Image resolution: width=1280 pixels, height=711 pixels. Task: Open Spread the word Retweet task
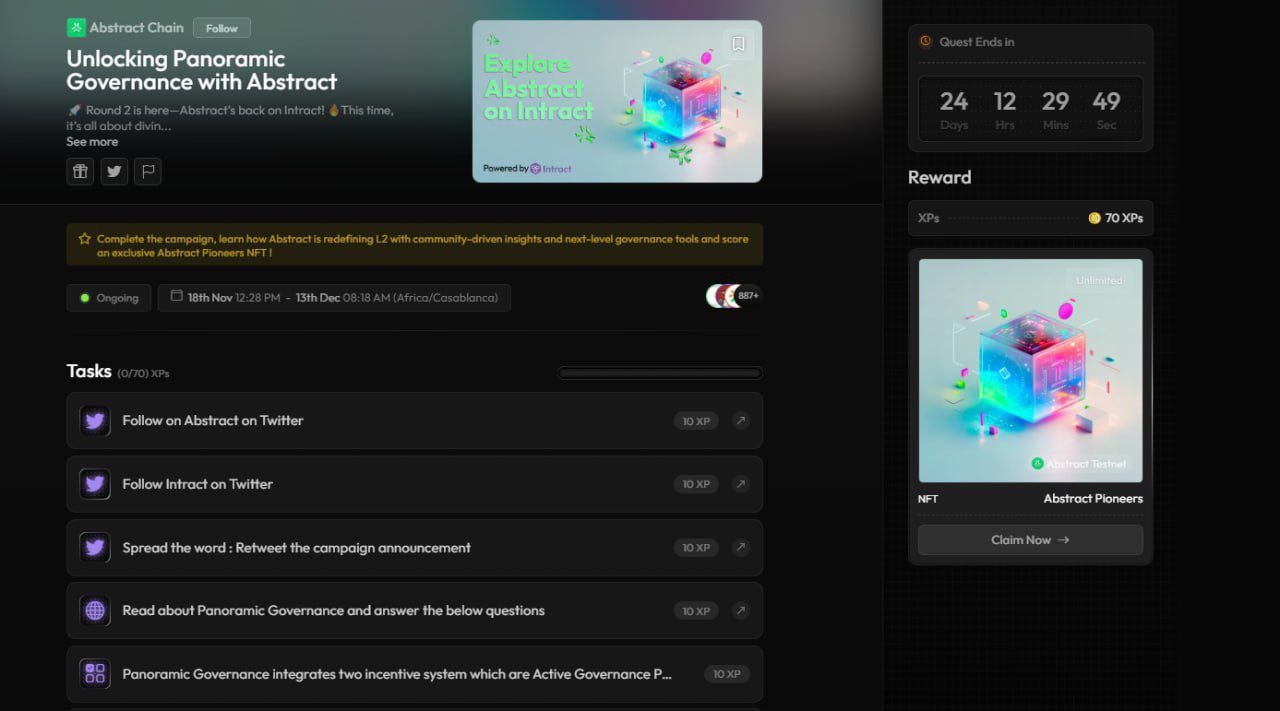click(x=414, y=548)
